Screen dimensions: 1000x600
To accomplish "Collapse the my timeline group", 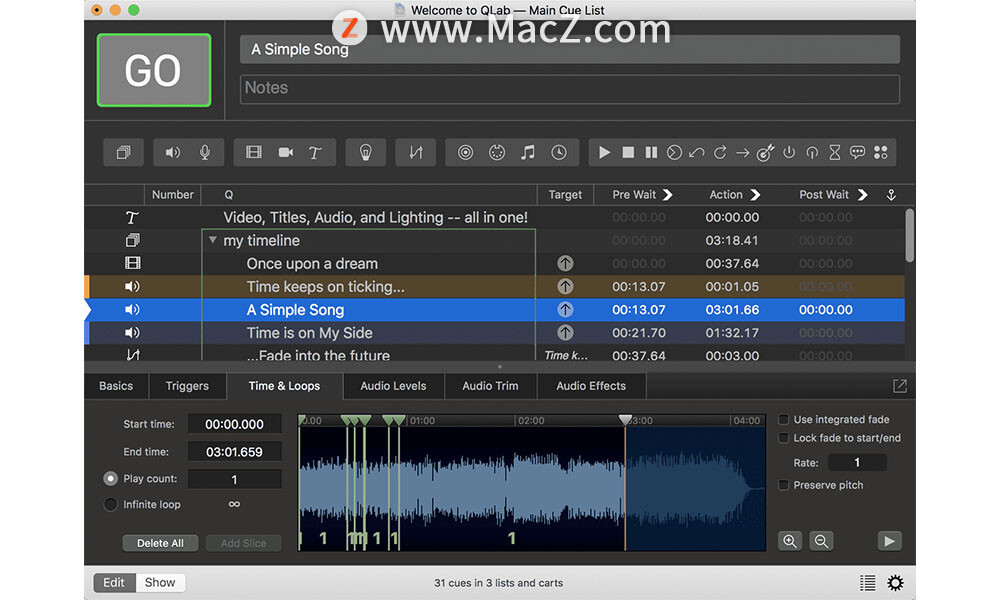I will coord(212,240).
